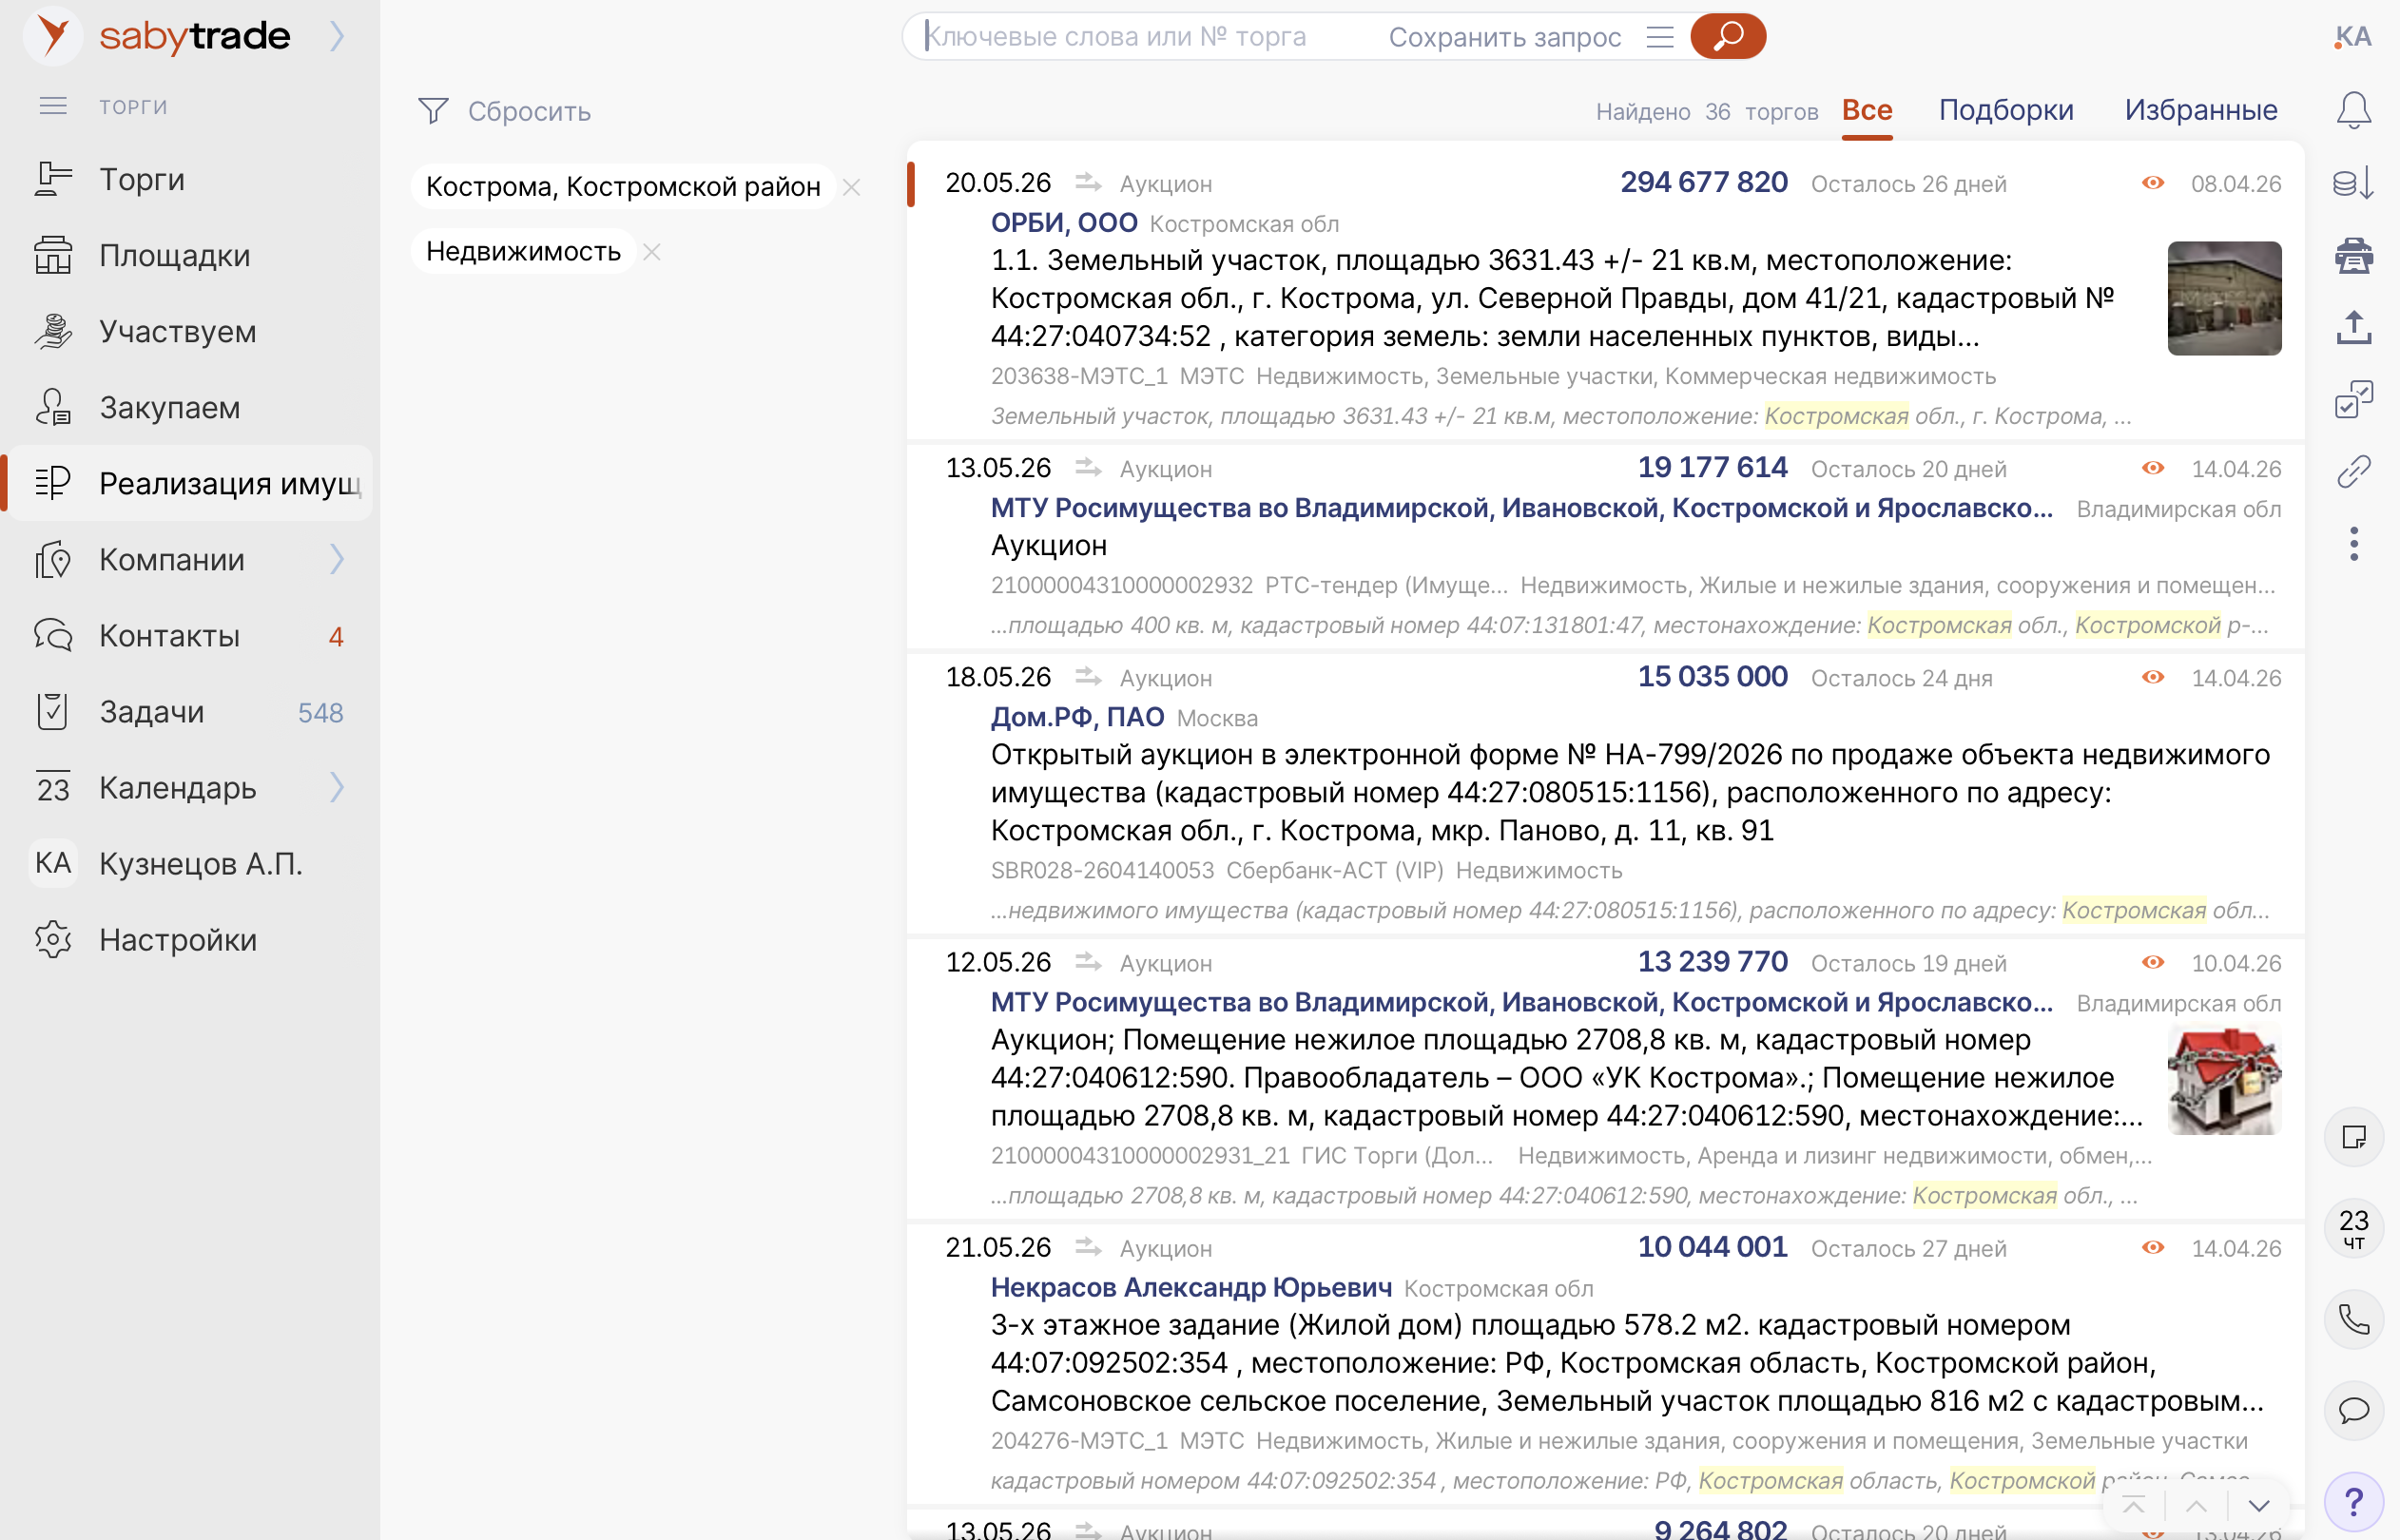Screen dimensions: 2400x1540
Task: Open МТУ Росимущества link in 19 177 614 auction
Action: [x=1521, y=508]
